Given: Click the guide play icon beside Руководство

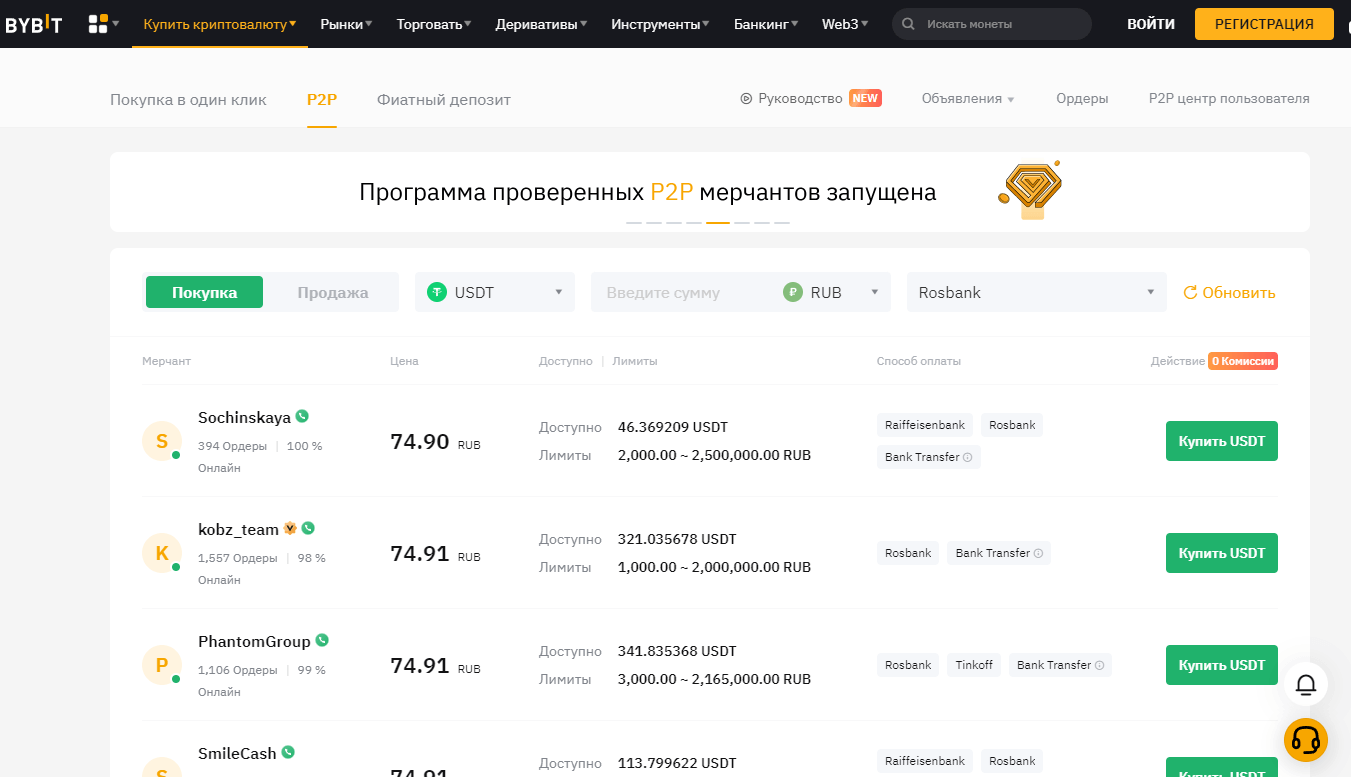Looking at the screenshot, I should [746, 99].
